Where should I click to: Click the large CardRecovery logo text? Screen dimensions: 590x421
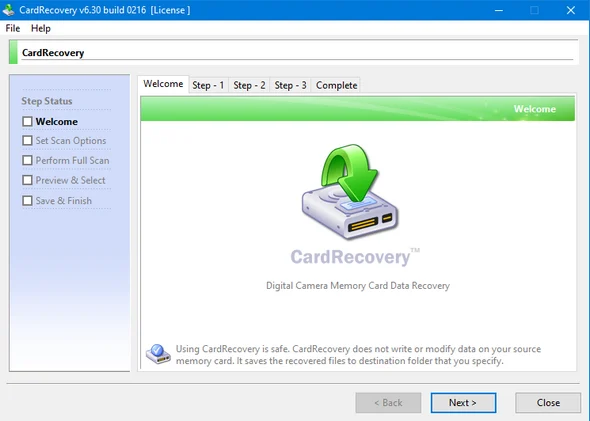click(354, 257)
